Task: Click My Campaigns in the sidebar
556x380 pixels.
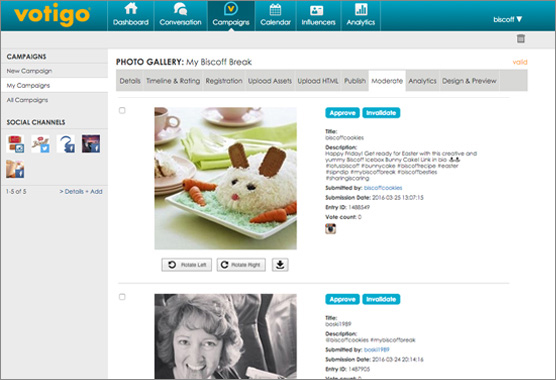Action: (28, 85)
